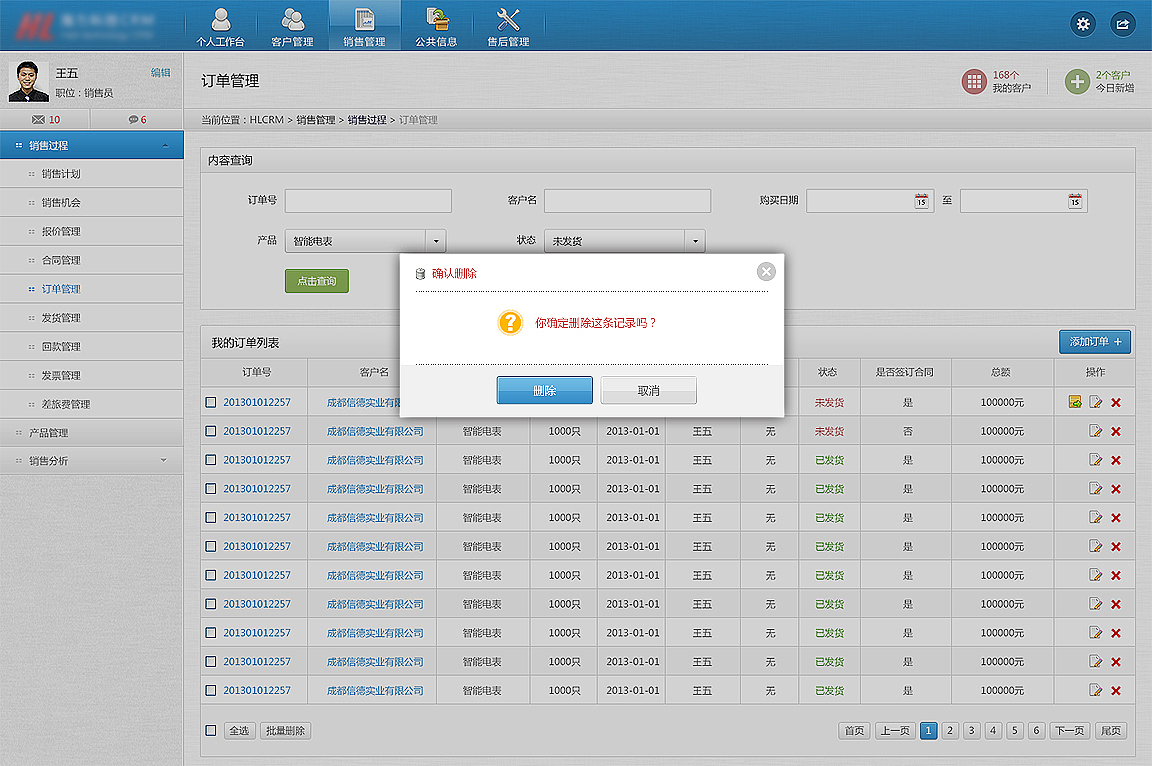
Task: Go to 上一页 in pagination
Action: point(895,731)
